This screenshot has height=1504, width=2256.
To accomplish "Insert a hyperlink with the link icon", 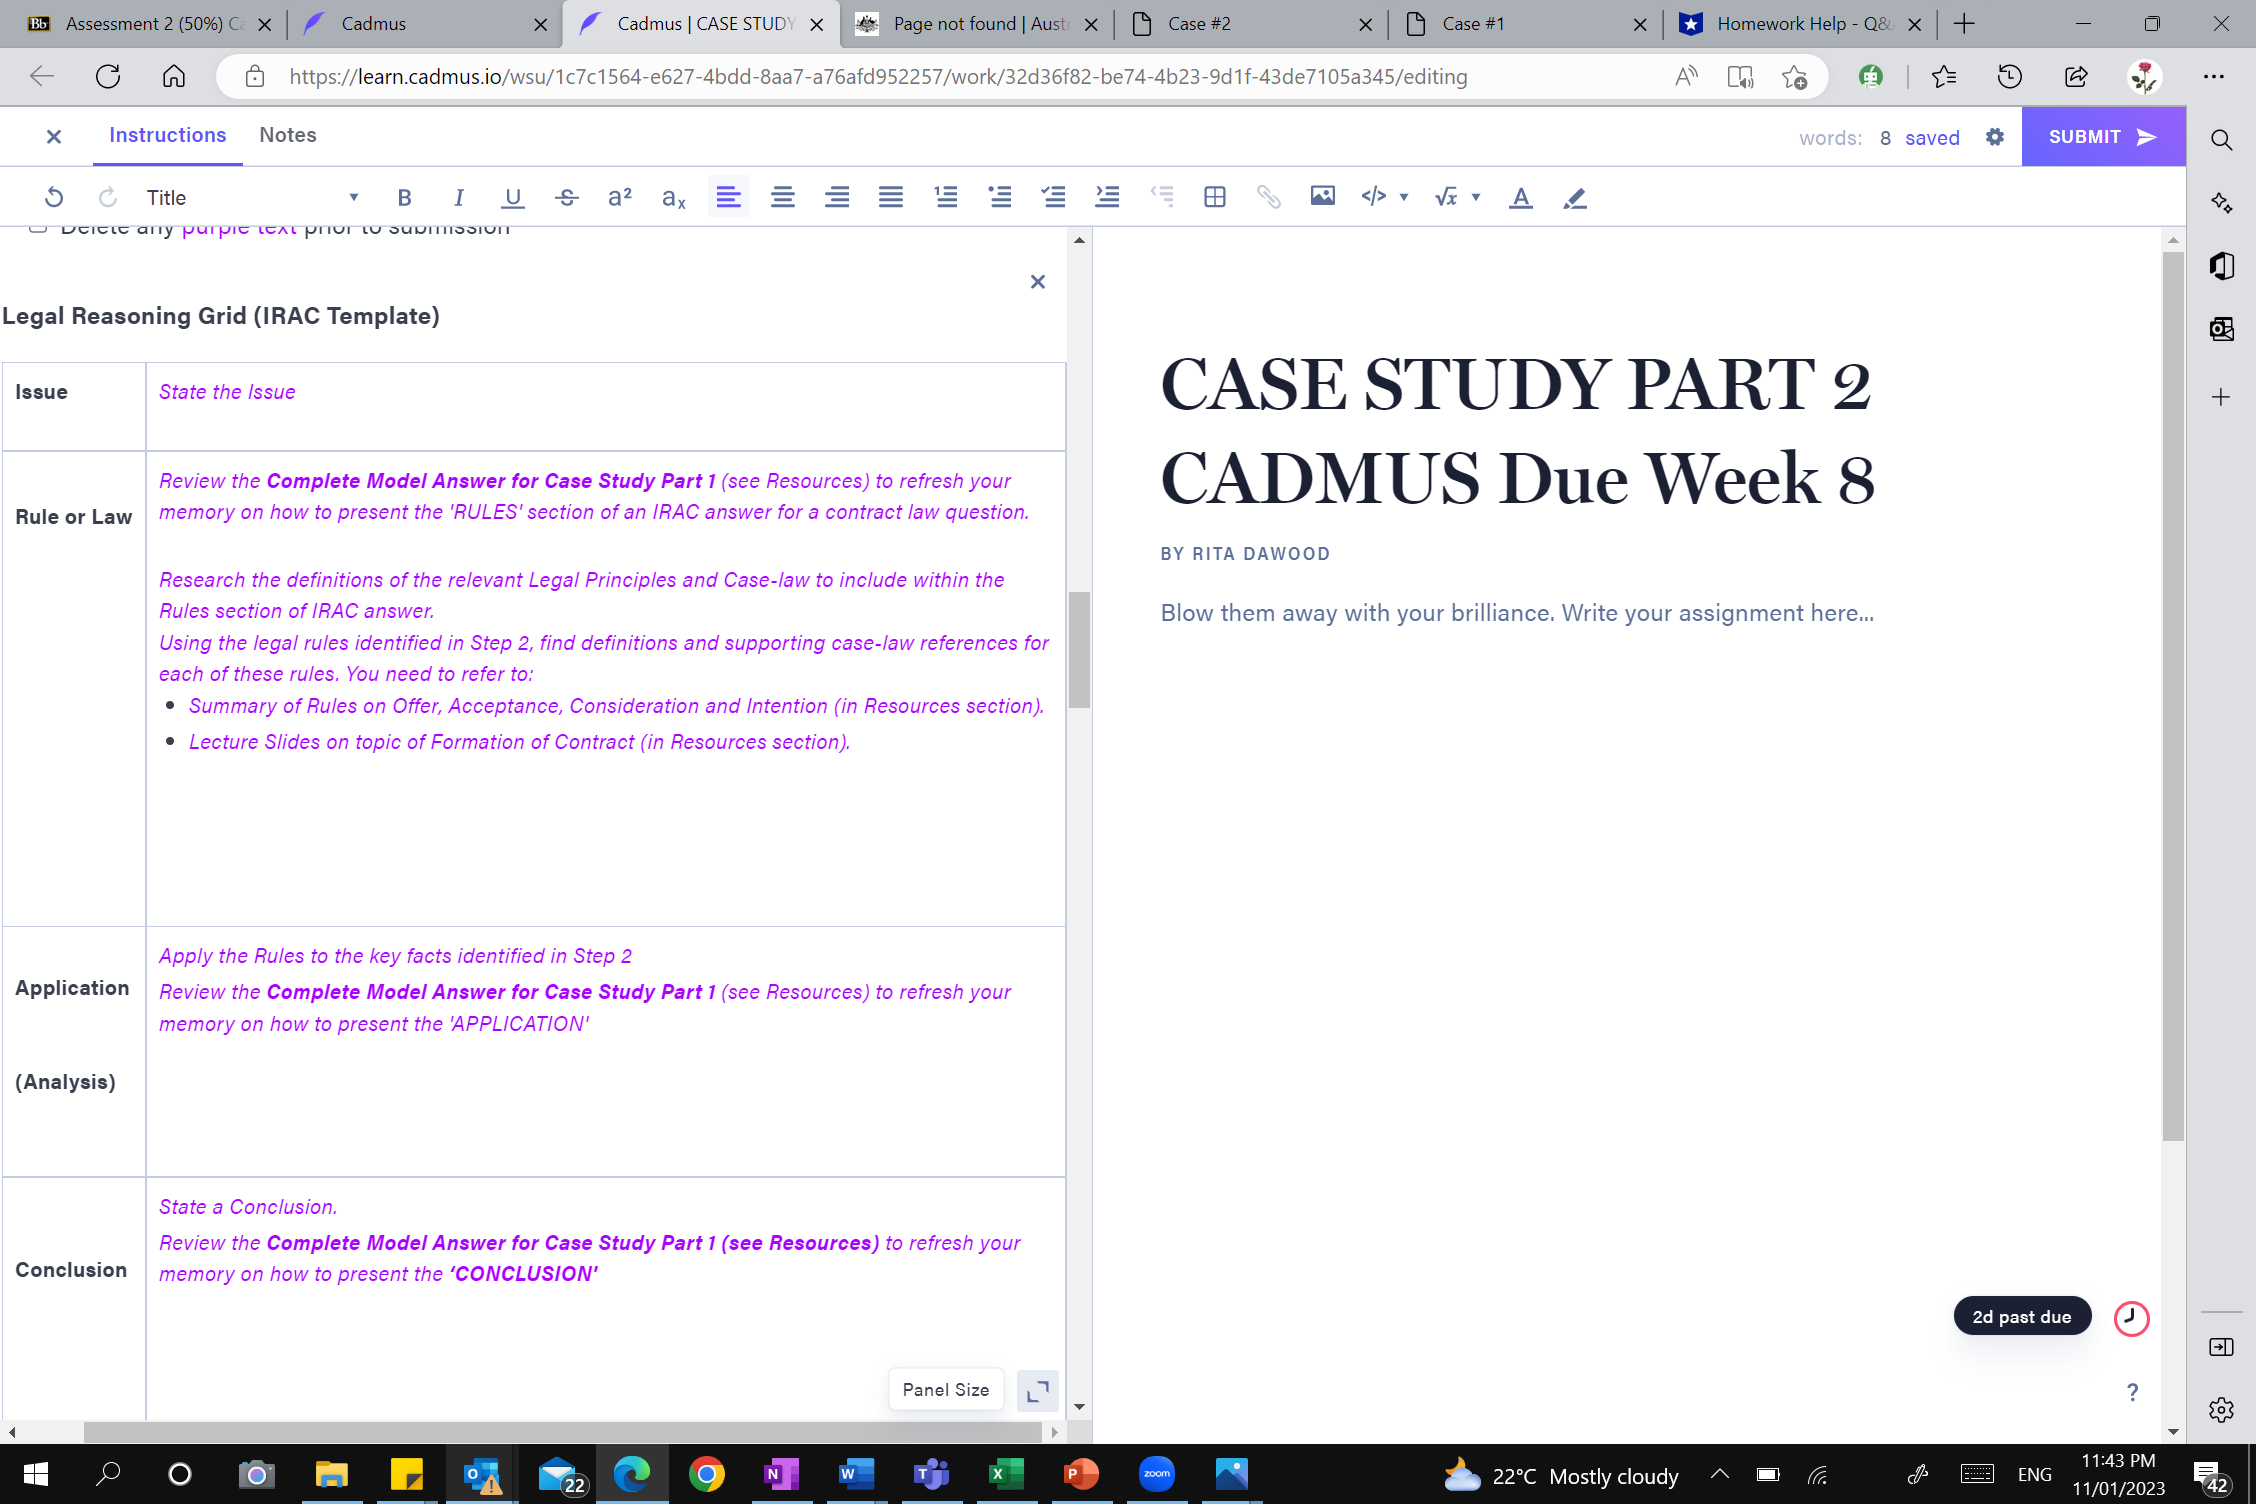I will pos(1268,196).
